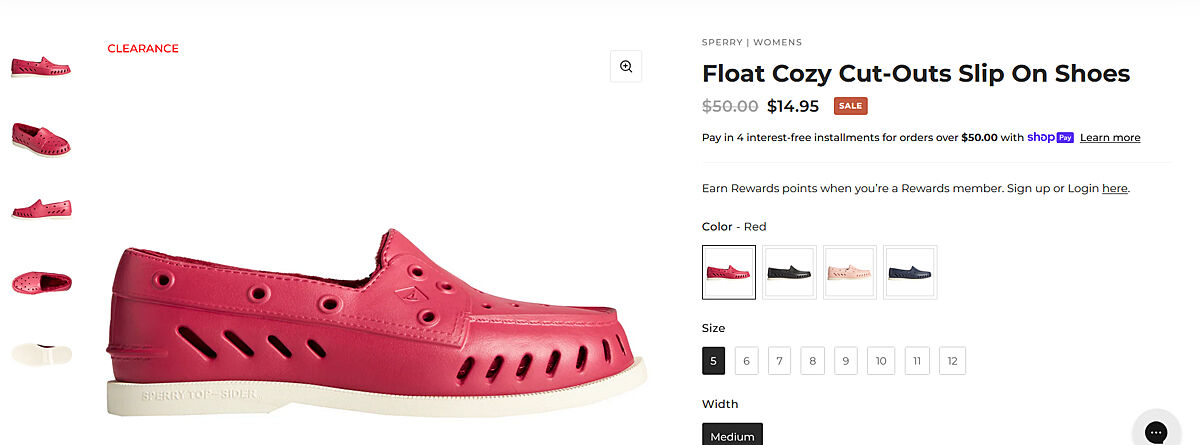Click the main red shoe product image

tap(375, 320)
